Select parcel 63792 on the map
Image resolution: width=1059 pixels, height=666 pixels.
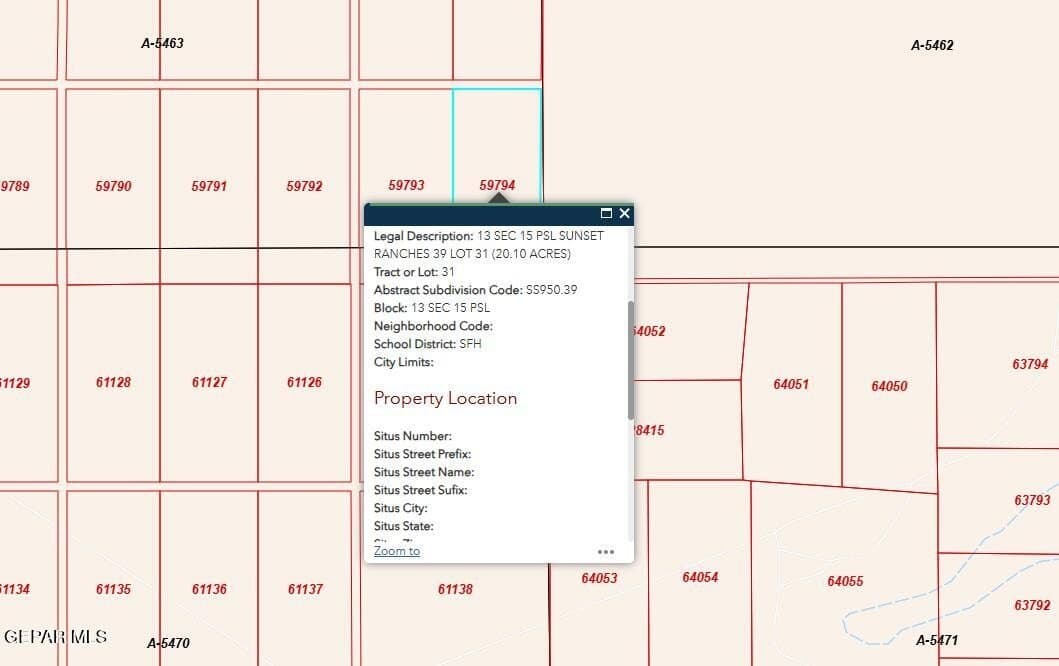pyautogui.click(x=1032, y=605)
